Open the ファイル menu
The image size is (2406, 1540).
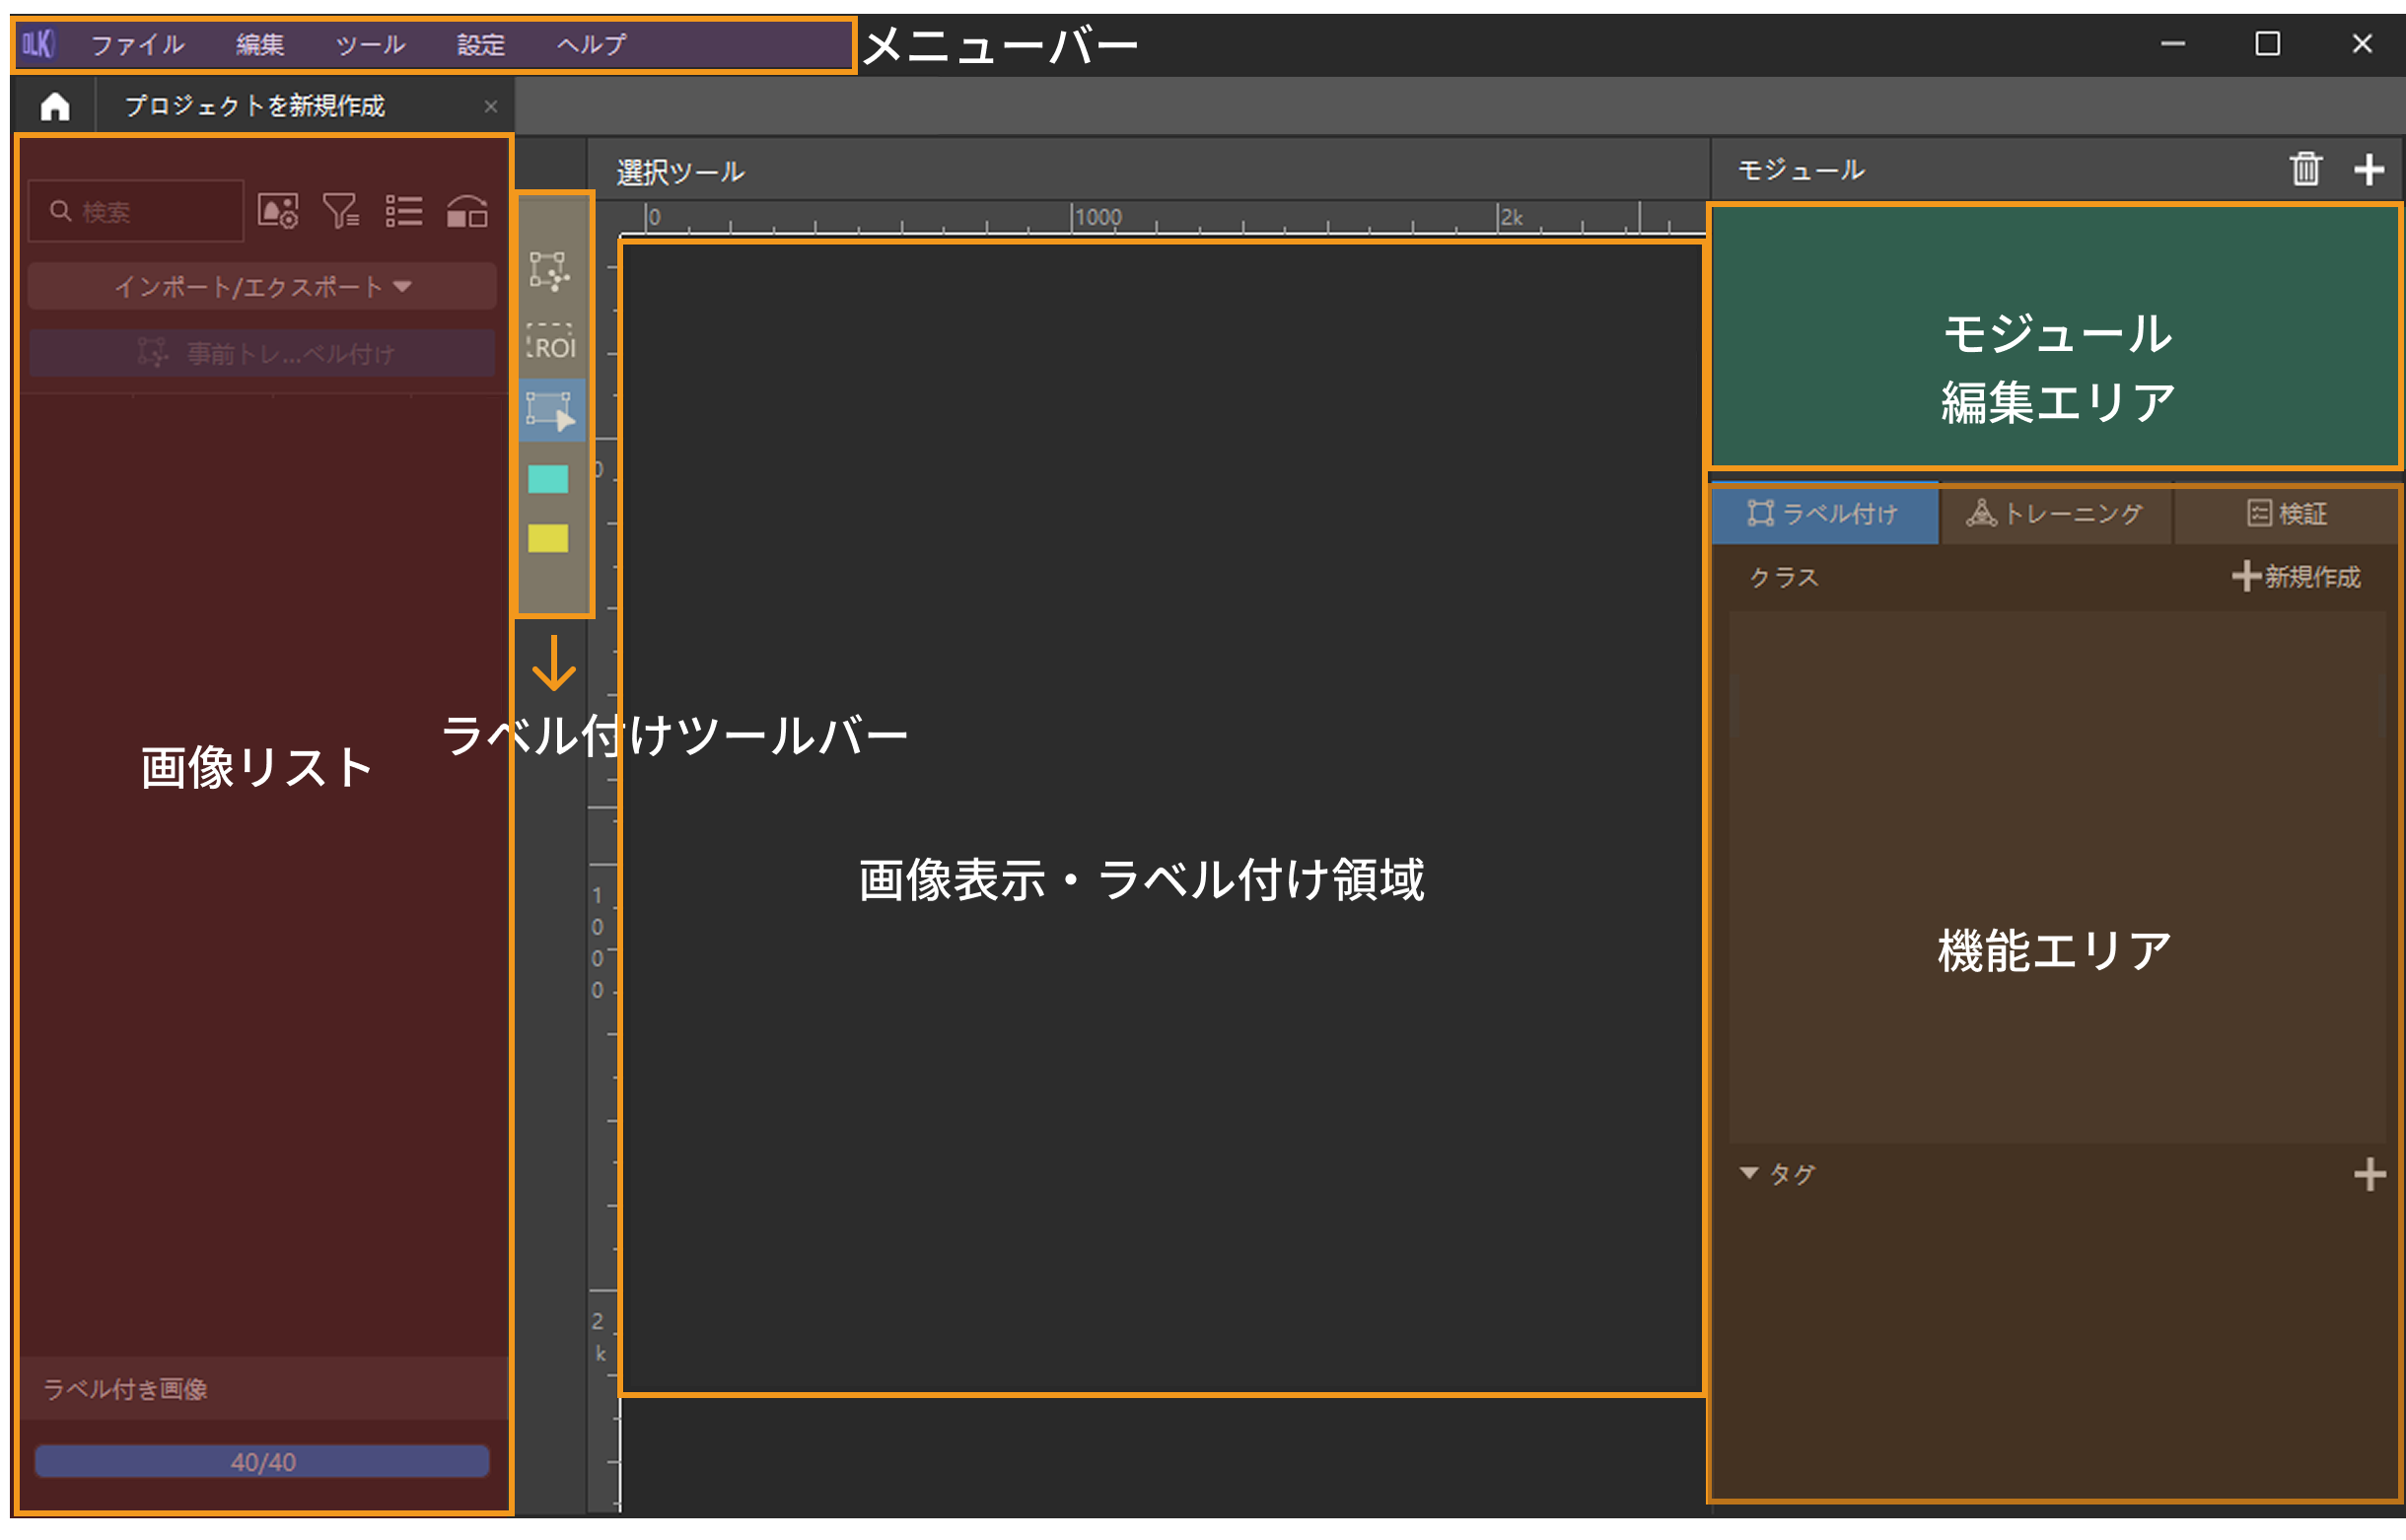tap(137, 45)
